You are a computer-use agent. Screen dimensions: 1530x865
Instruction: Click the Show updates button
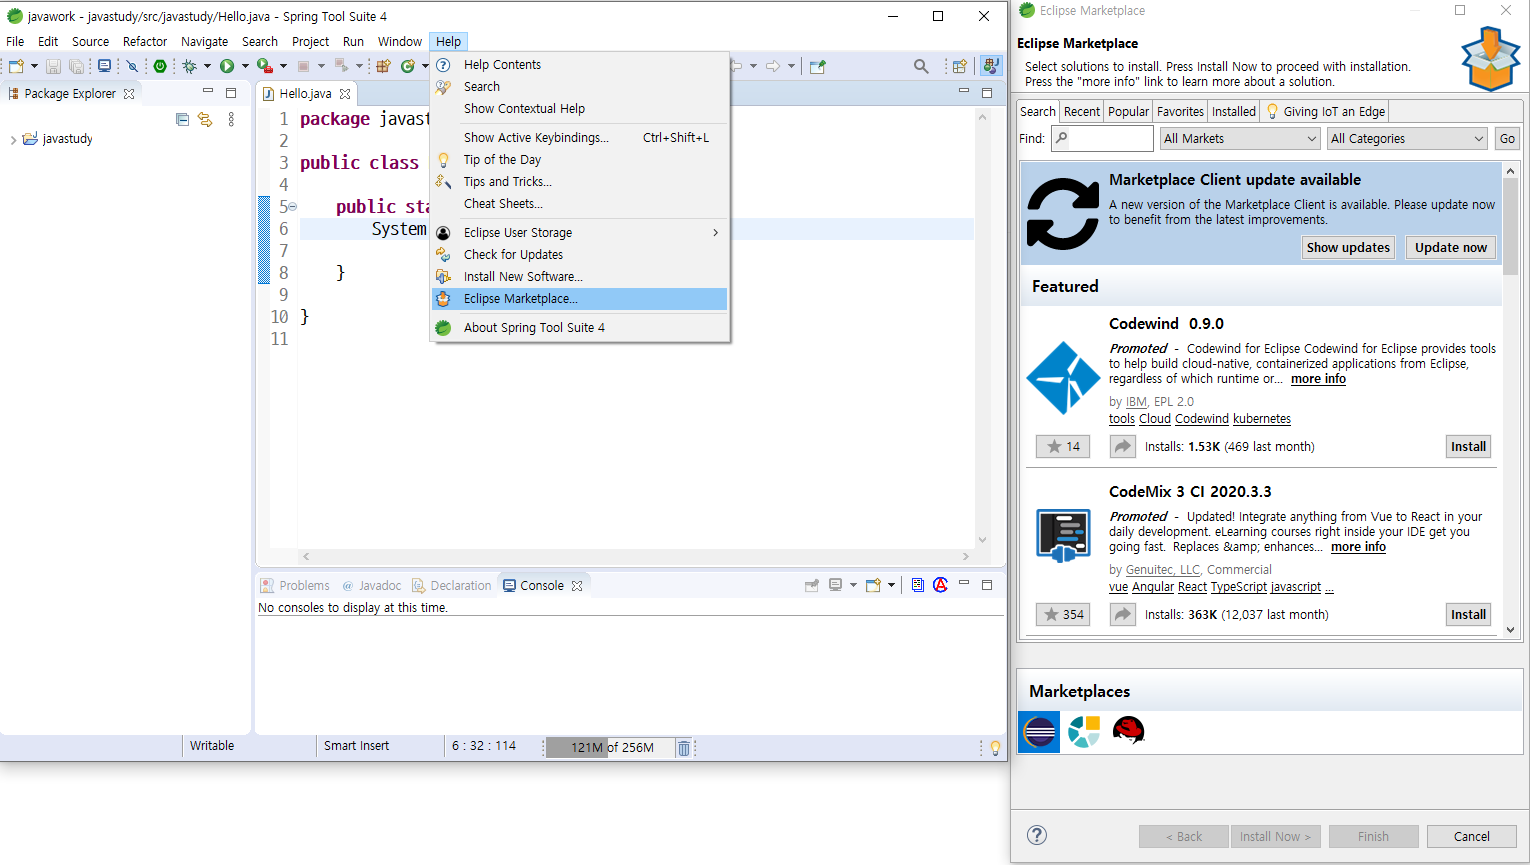1348,248
